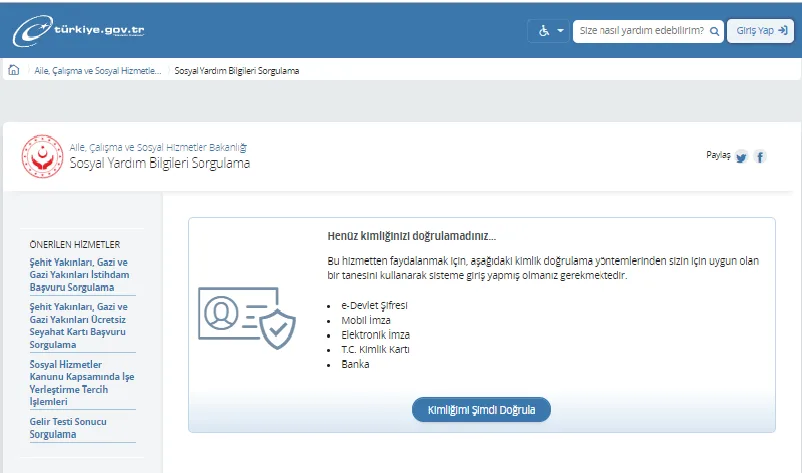
Task: Open İşe Yerleştirme Tercih İşlemleri link
Action: tap(82, 383)
